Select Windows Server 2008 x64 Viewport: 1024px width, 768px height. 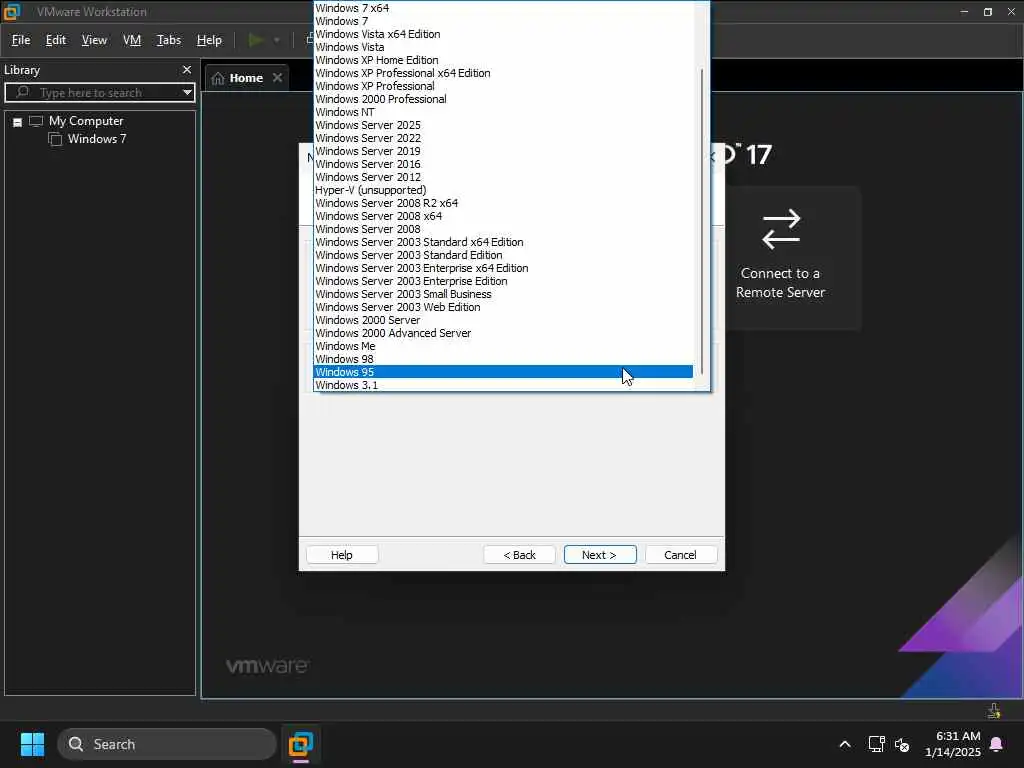[x=503, y=216]
